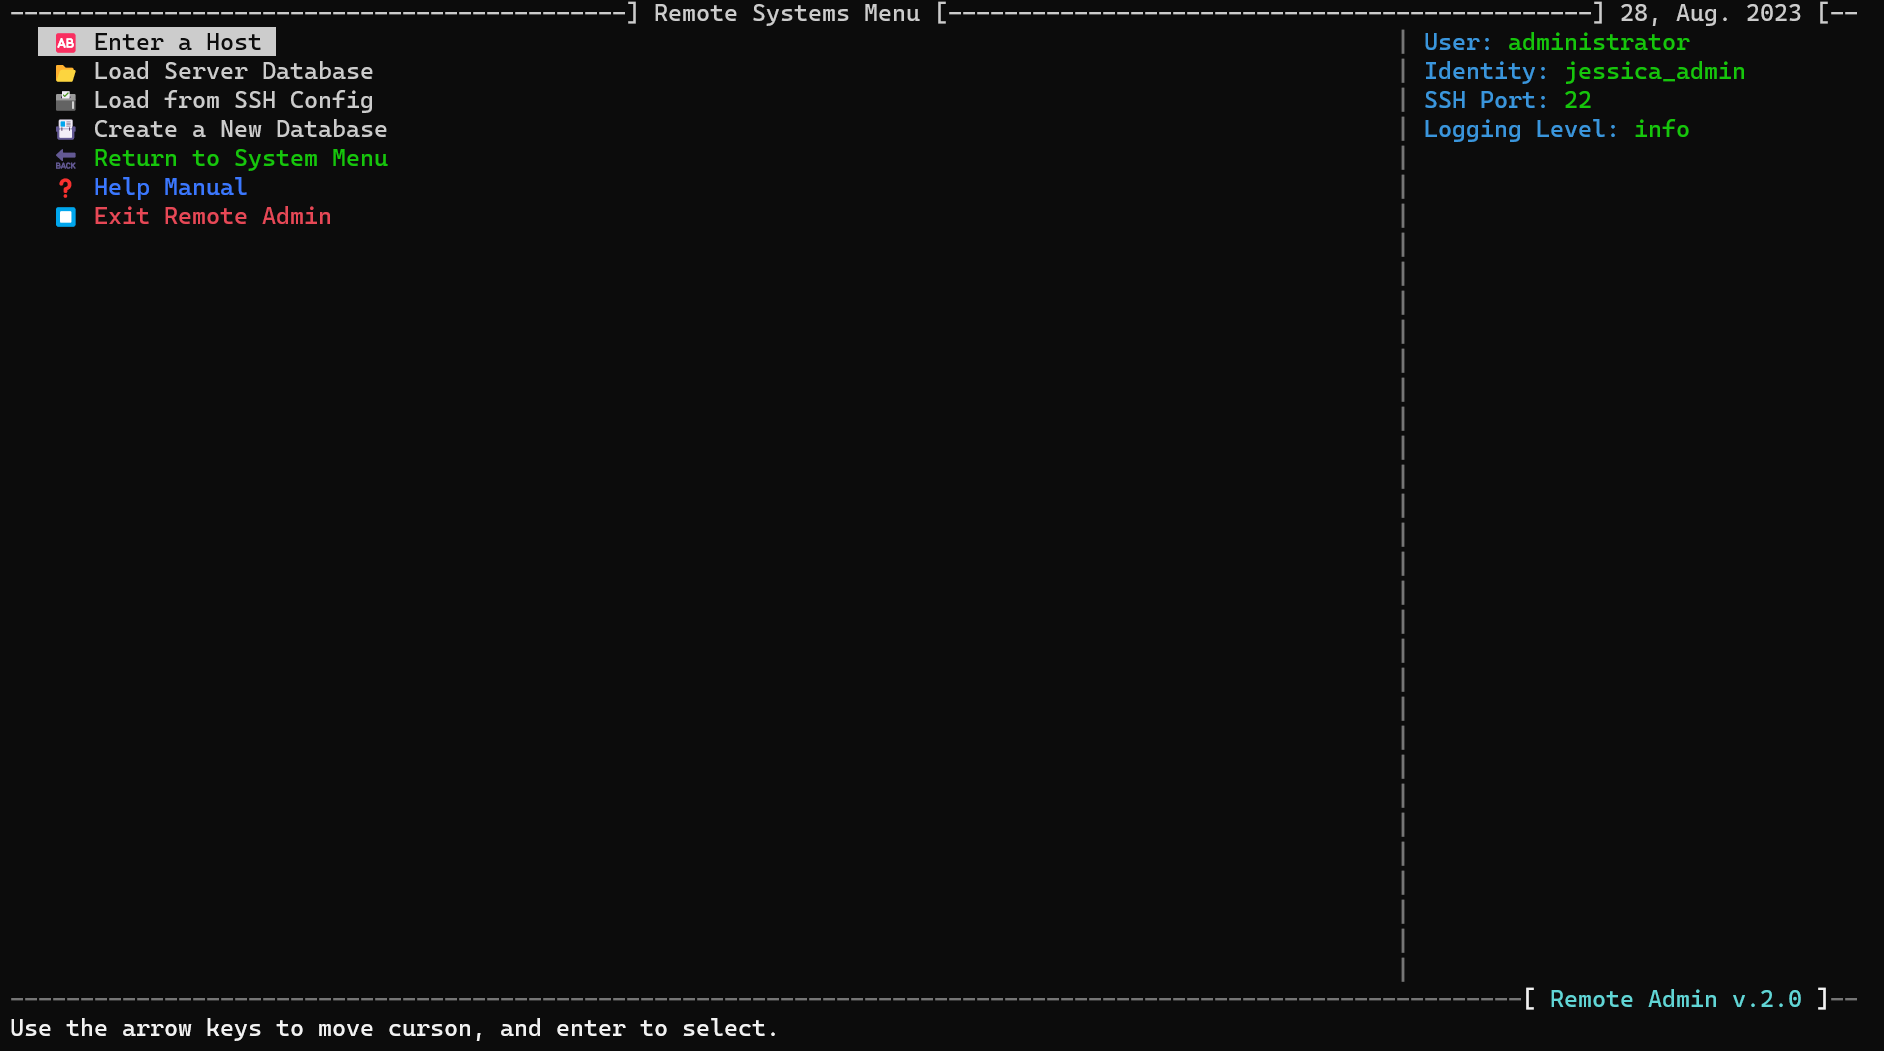Image resolution: width=1884 pixels, height=1051 pixels.
Task: Click the 28, Aug. 2023 date text
Action: (x=1710, y=13)
